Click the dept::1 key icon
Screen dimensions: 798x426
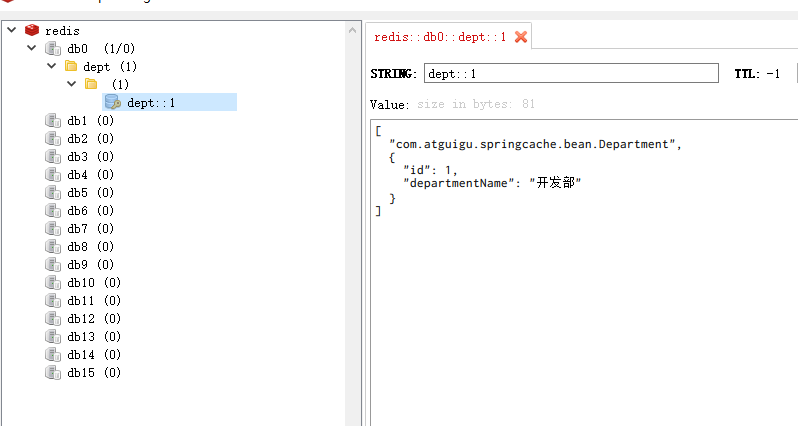tap(112, 102)
